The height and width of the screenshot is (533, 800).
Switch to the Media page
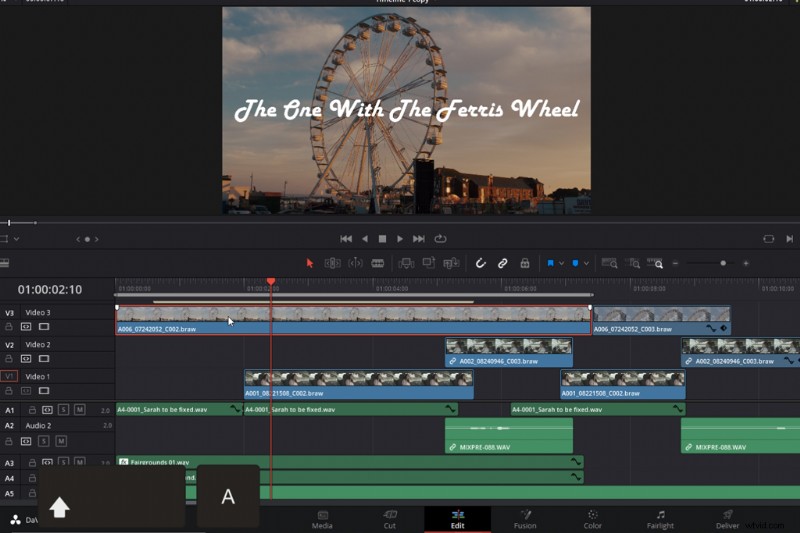(x=322, y=519)
